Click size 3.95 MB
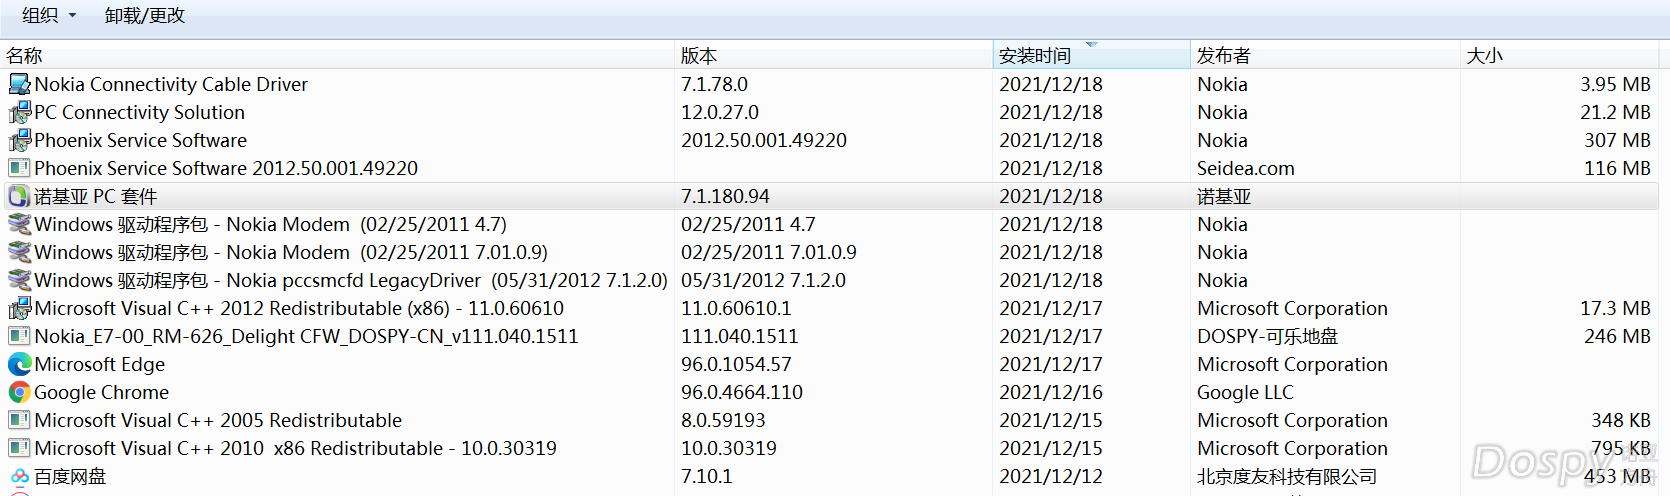This screenshot has width=1670, height=496. (1615, 84)
